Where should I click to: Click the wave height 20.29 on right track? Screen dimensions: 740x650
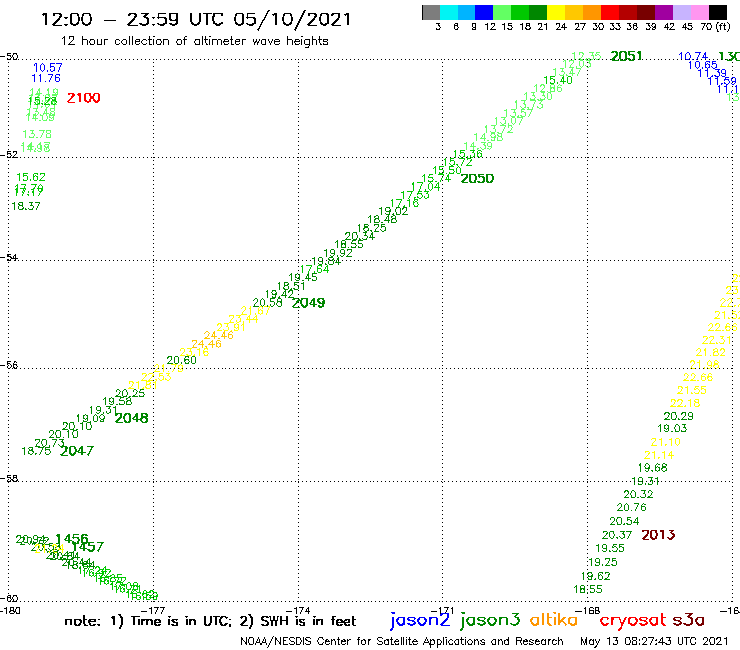pos(678,416)
